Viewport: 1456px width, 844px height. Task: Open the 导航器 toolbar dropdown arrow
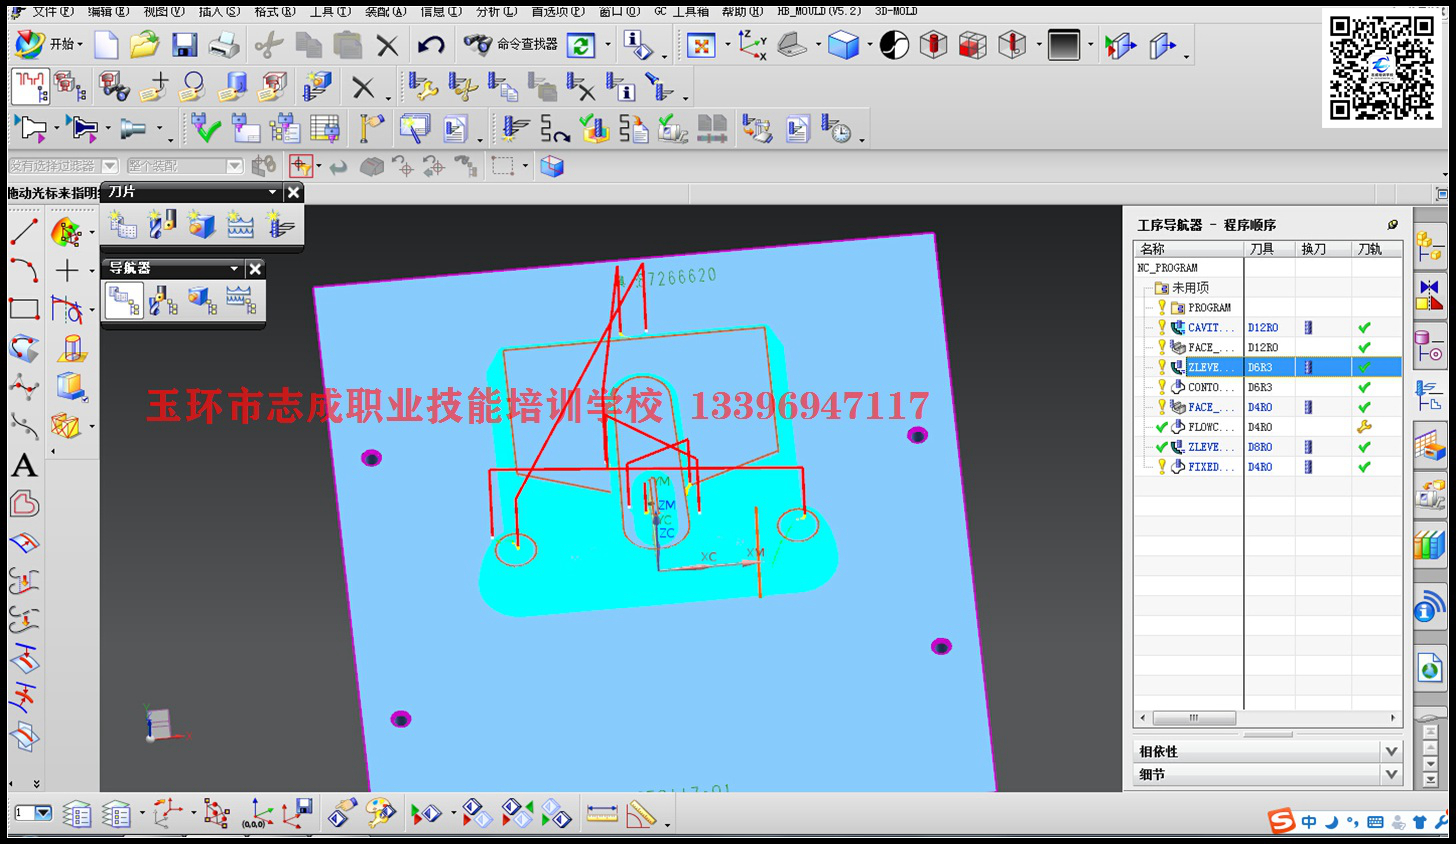tap(234, 268)
